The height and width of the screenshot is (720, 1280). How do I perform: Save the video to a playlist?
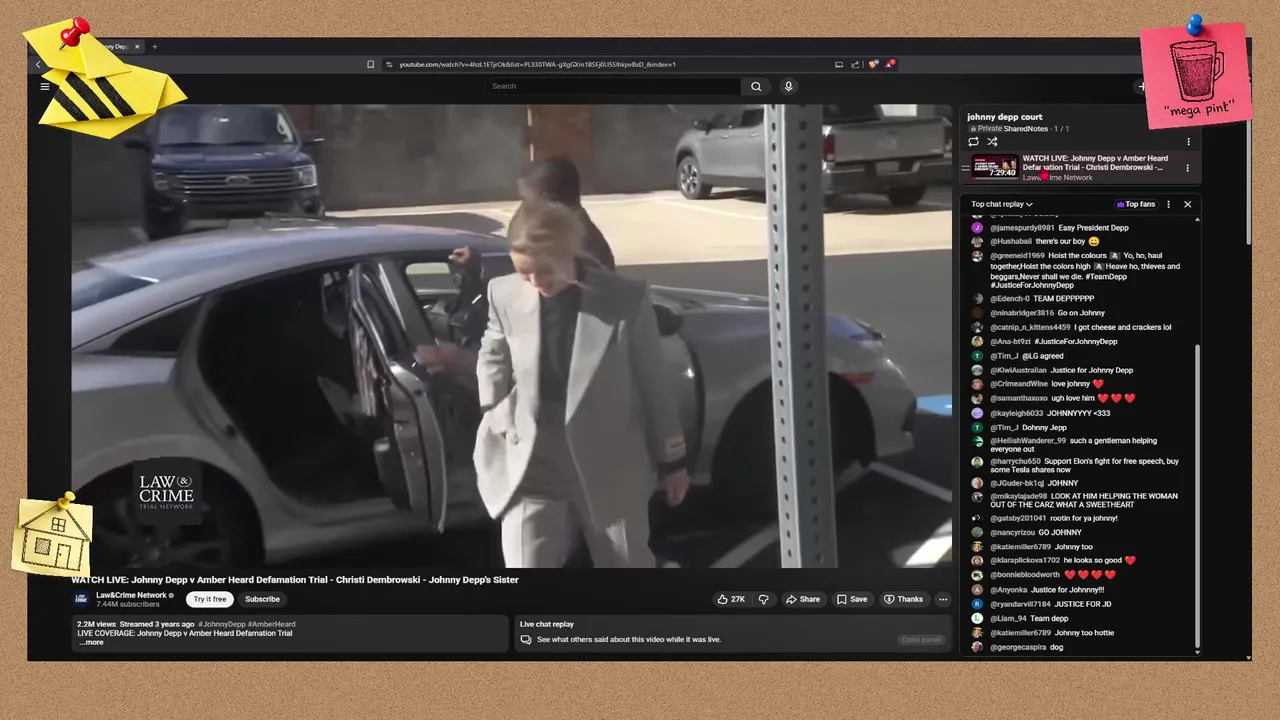(x=852, y=599)
